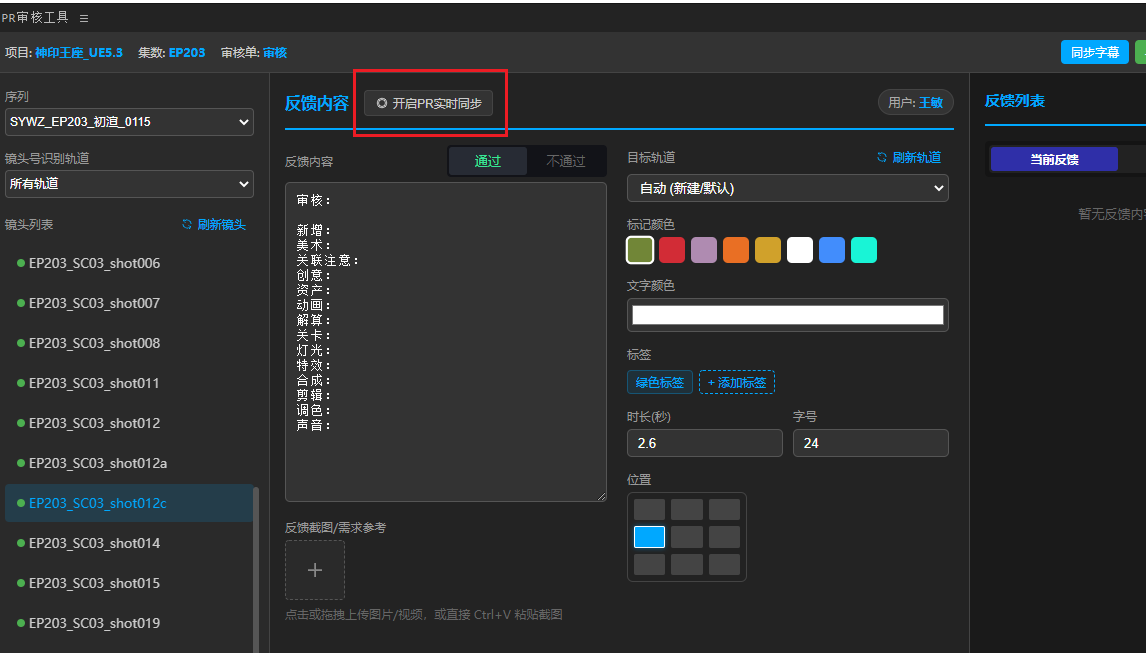Image resolution: width=1146 pixels, height=653 pixels.
Task: Select the middle-left position grid cell
Action: point(649,537)
